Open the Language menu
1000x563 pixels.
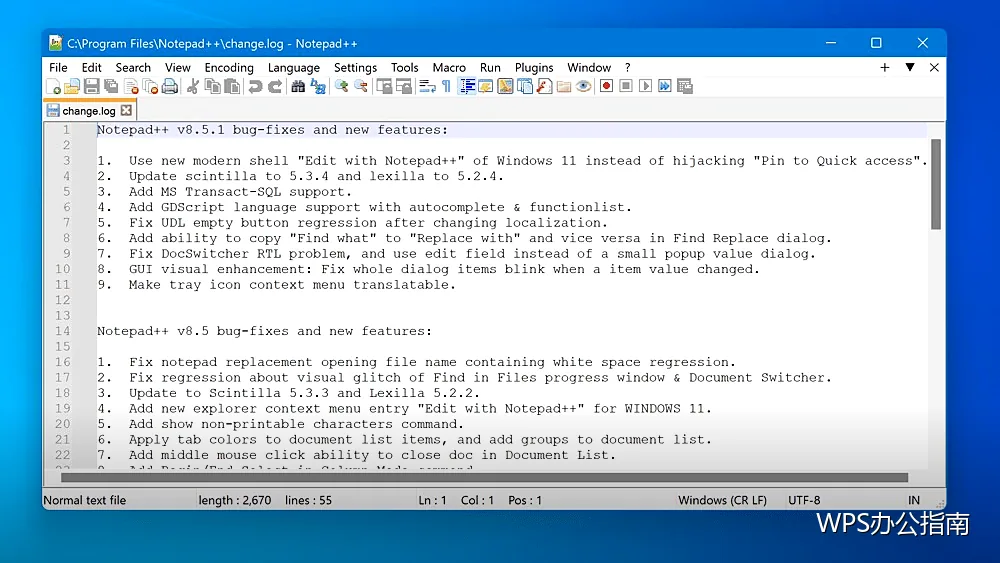pos(294,68)
